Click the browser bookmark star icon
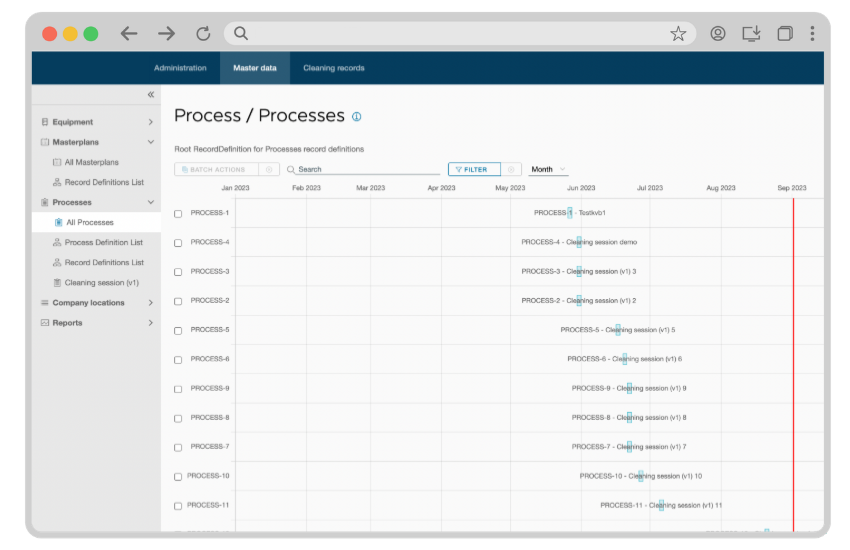The width and height of the screenshot is (850, 550). coord(678,34)
